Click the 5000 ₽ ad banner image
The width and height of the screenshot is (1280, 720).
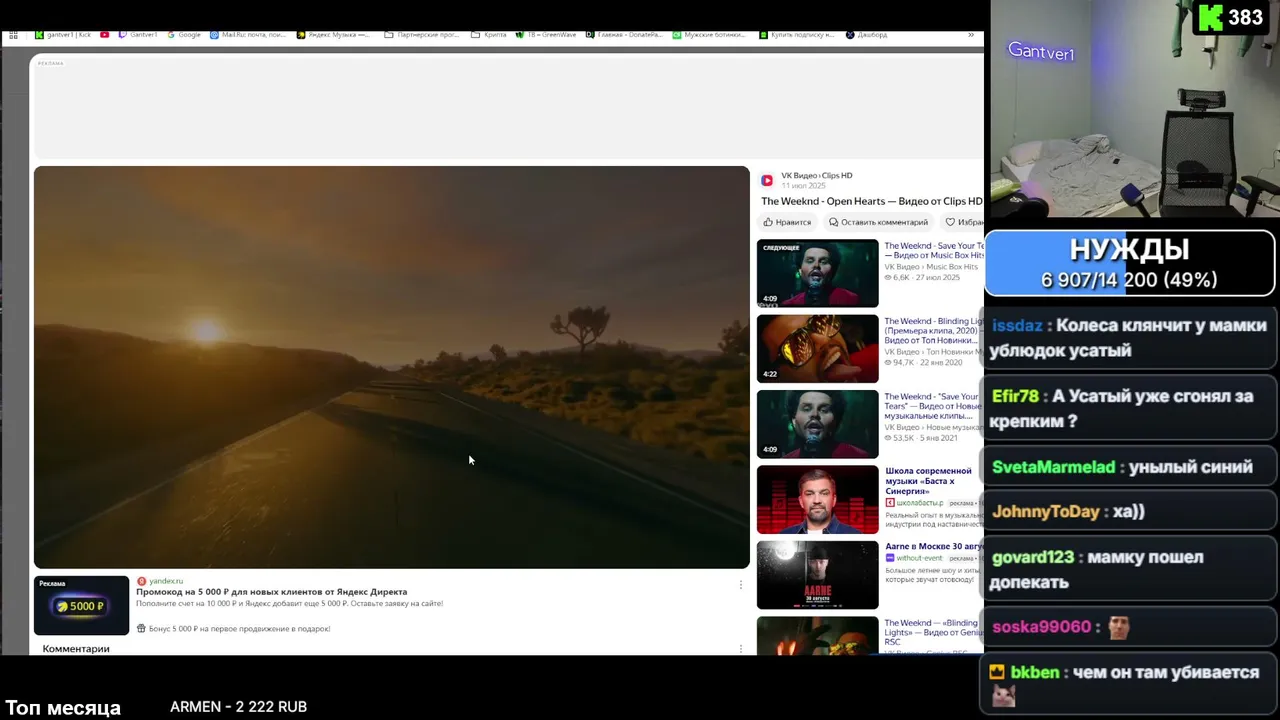coord(82,606)
